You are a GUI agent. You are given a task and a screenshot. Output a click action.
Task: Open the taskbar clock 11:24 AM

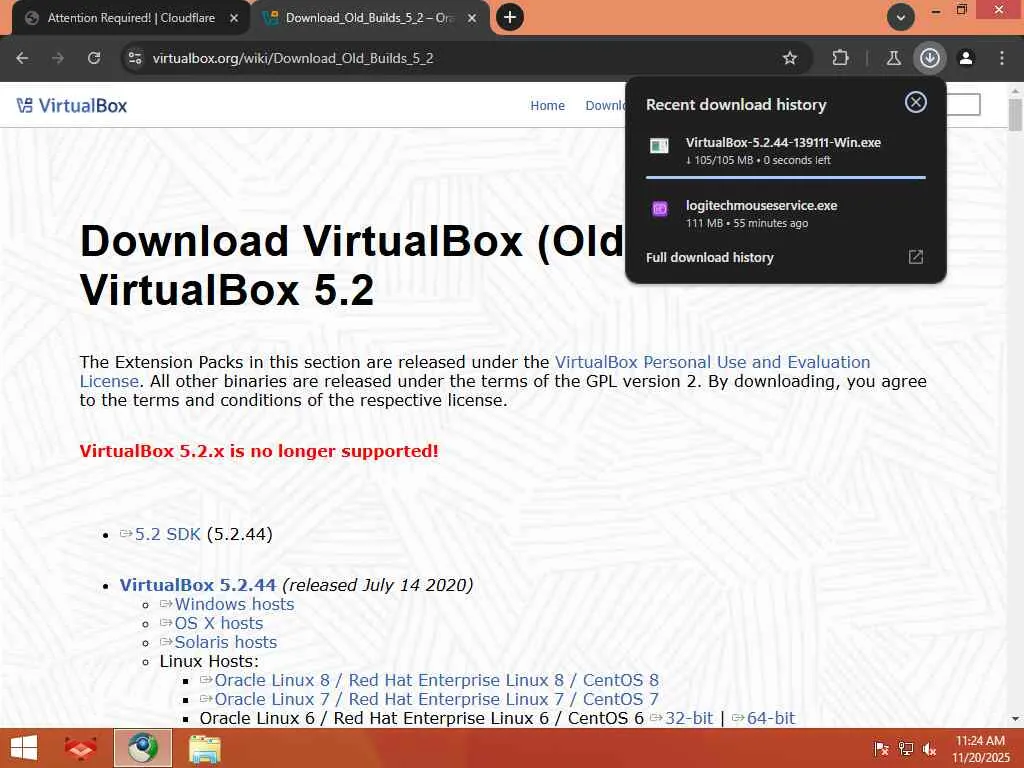tap(980, 748)
